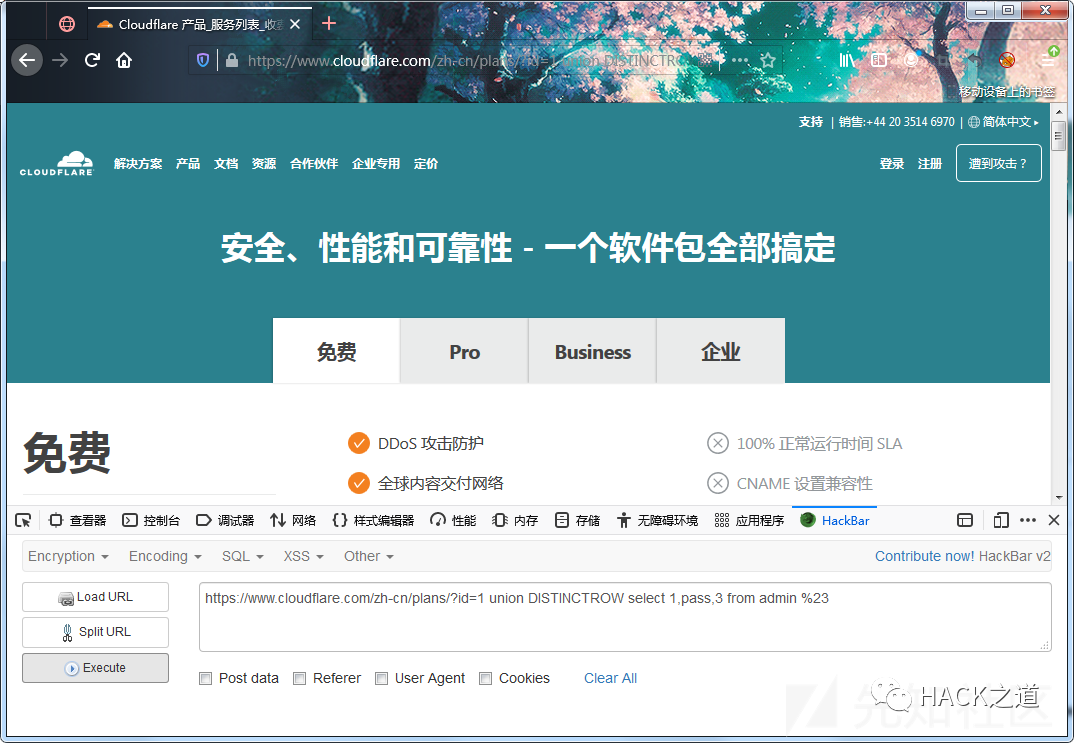Expand the Encryption dropdown
This screenshot has width=1074, height=743.
(68, 556)
